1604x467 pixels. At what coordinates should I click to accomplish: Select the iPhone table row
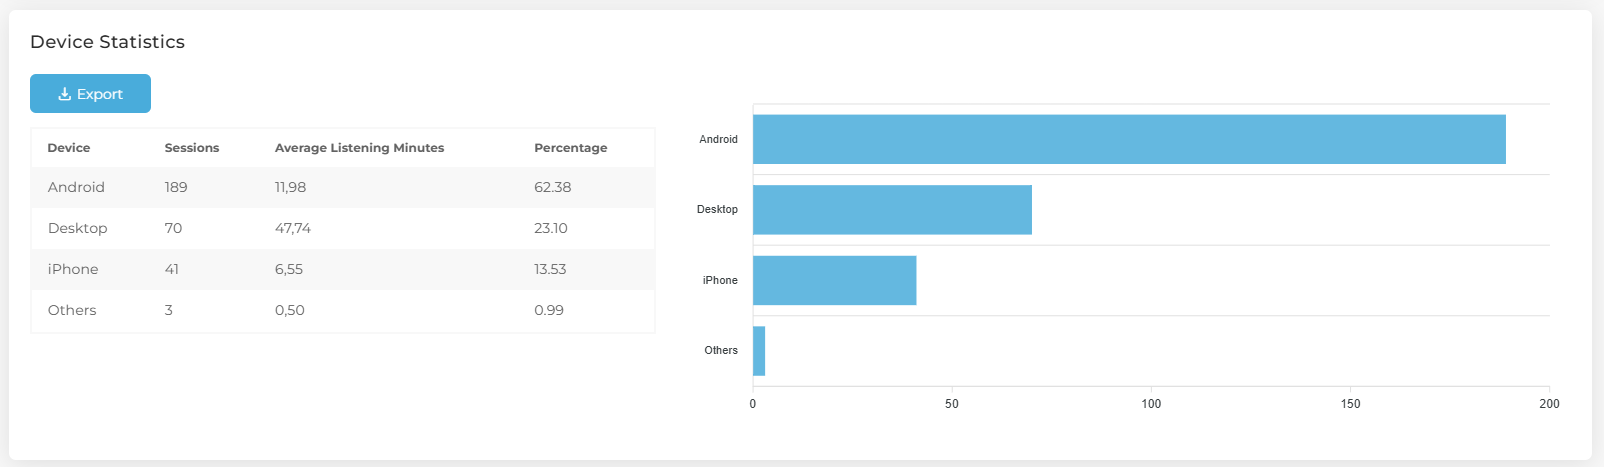tap(343, 269)
